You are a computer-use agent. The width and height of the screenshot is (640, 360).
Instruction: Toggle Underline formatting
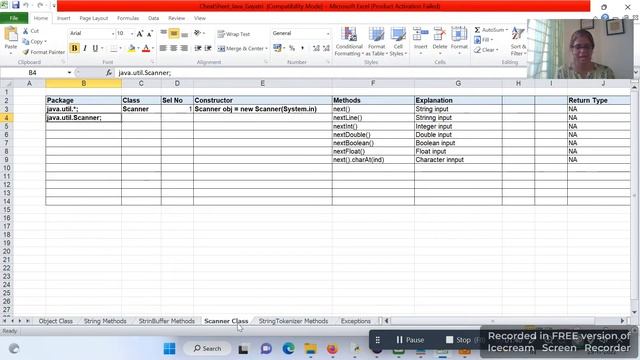[95, 48]
